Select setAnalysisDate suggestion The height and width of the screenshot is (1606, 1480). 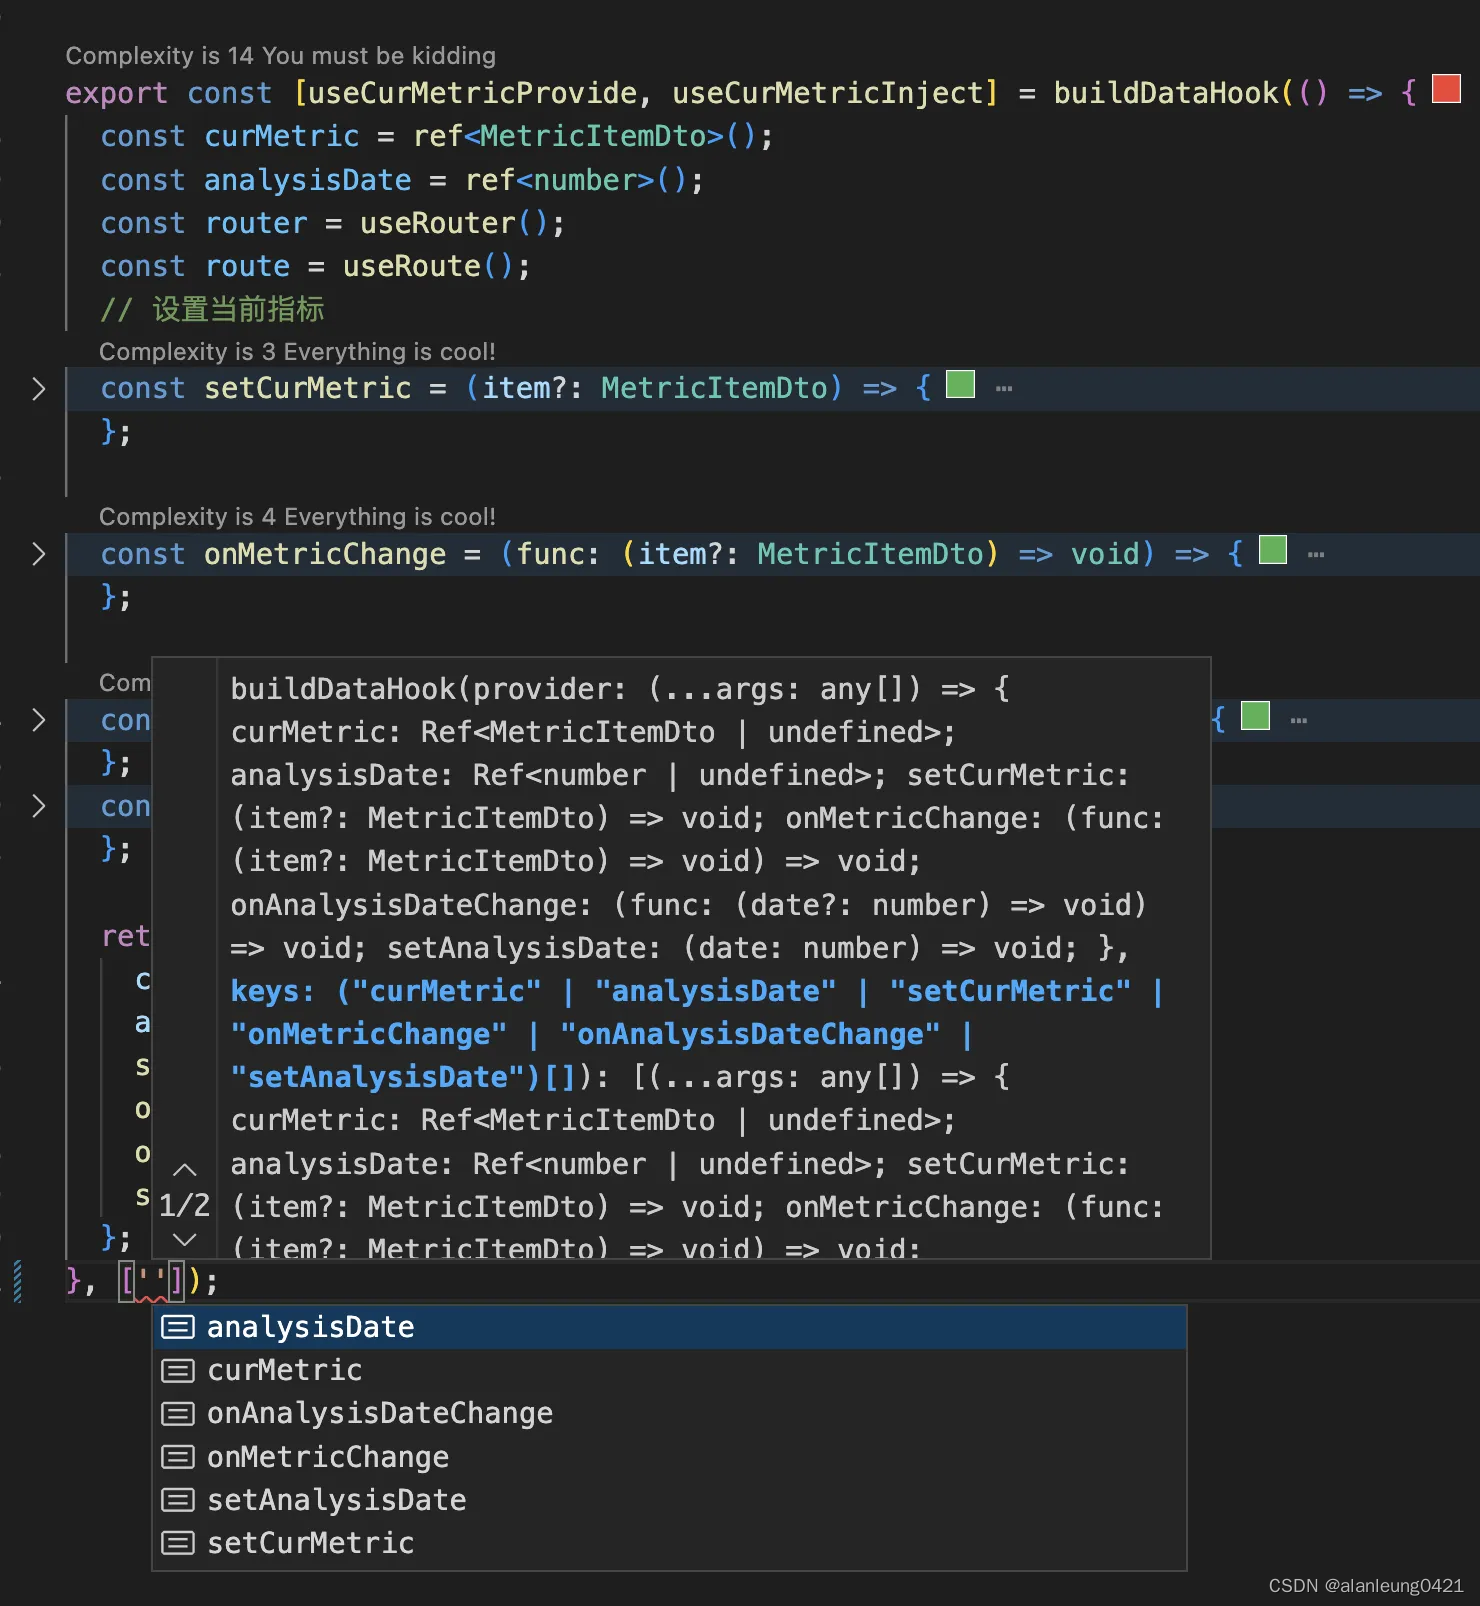[x=669, y=1500]
